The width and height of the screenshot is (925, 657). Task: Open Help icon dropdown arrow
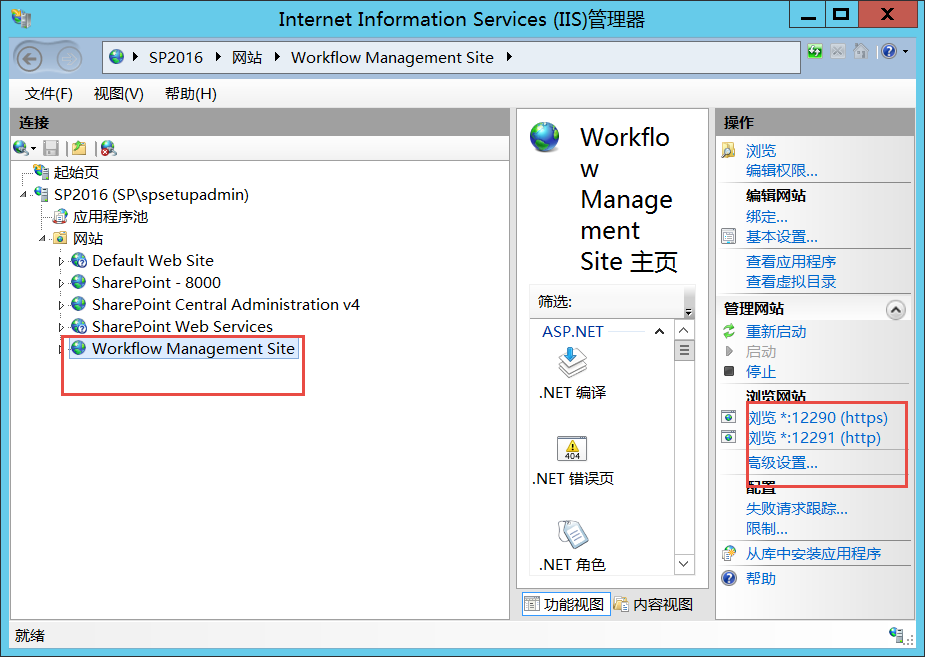[905, 52]
